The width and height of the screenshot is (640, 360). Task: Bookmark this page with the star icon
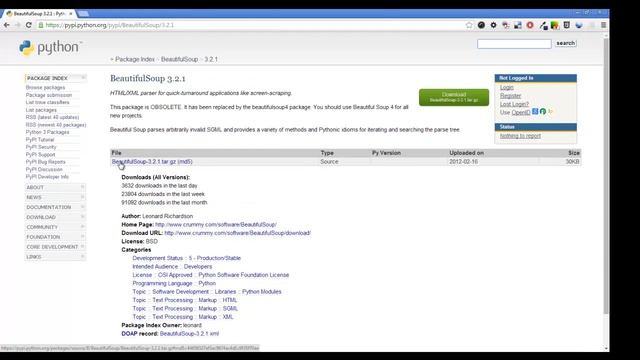(469, 25)
